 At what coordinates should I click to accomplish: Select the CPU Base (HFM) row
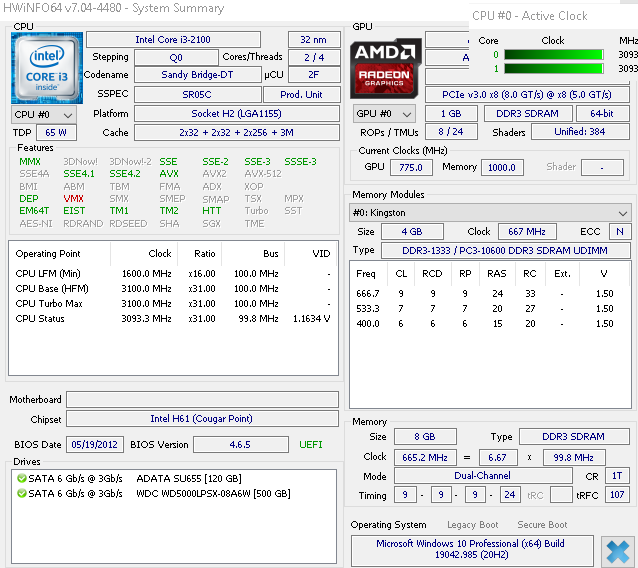tap(173, 288)
